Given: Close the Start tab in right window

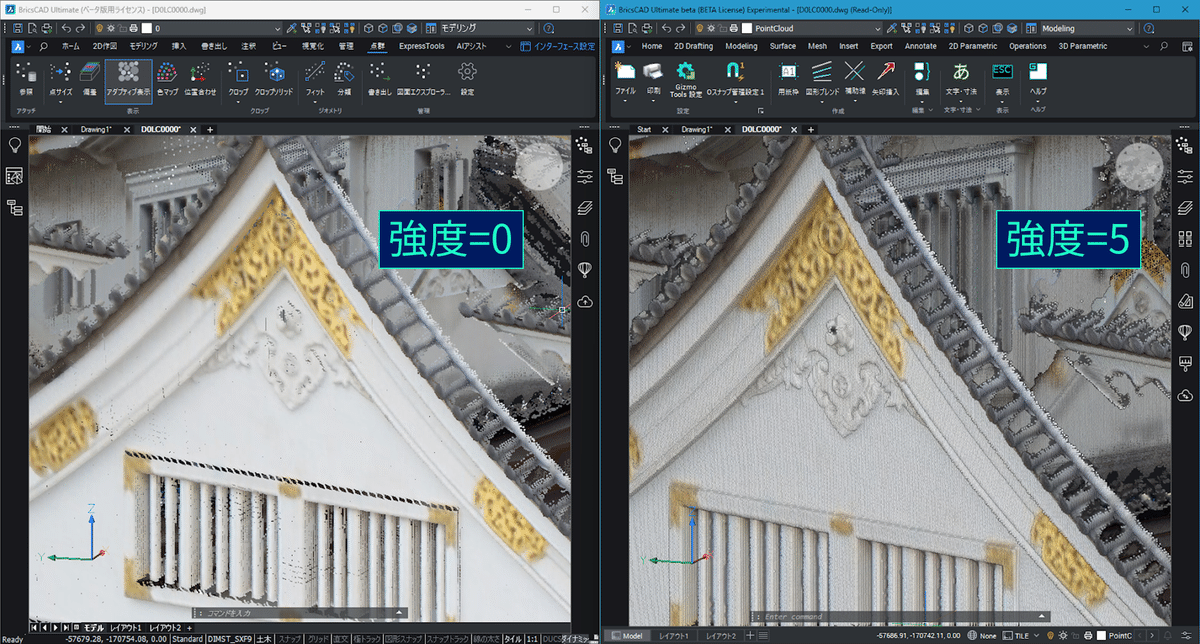Looking at the screenshot, I should [x=665, y=129].
